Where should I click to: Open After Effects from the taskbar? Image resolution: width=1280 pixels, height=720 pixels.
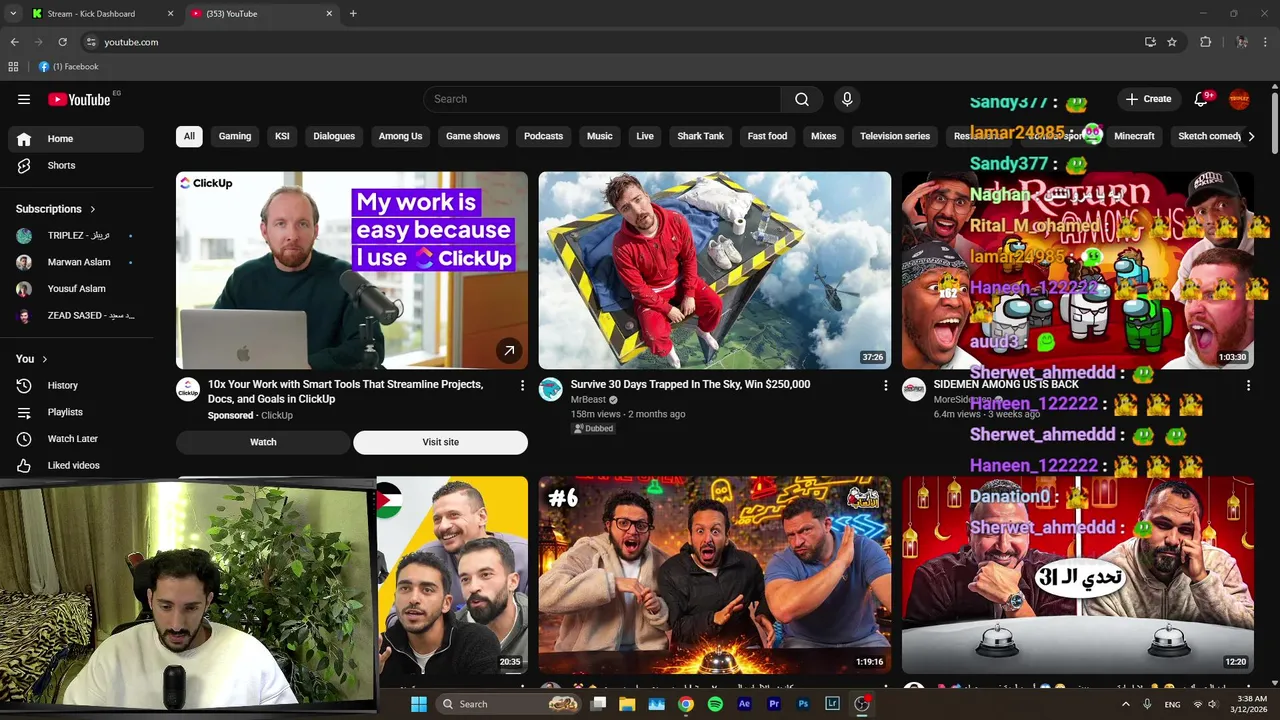click(x=744, y=704)
